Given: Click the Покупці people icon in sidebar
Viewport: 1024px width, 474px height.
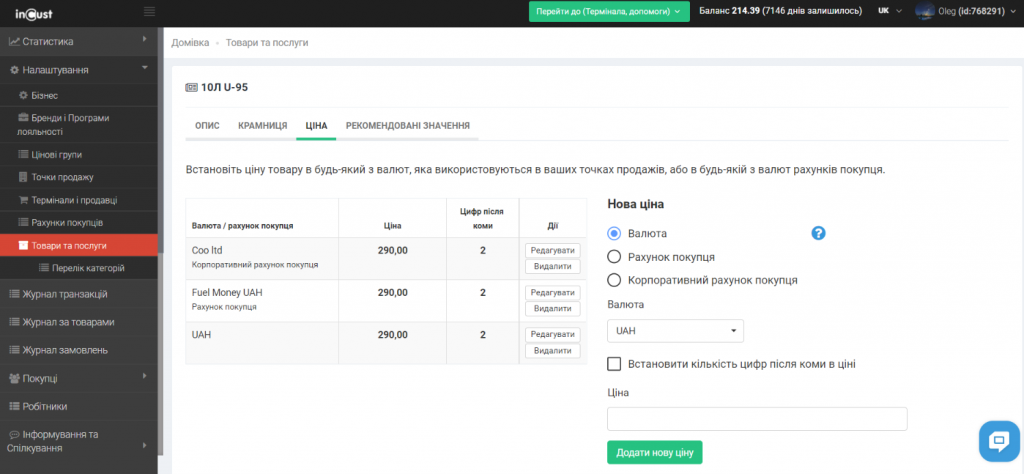Looking at the screenshot, I should click(15, 379).
